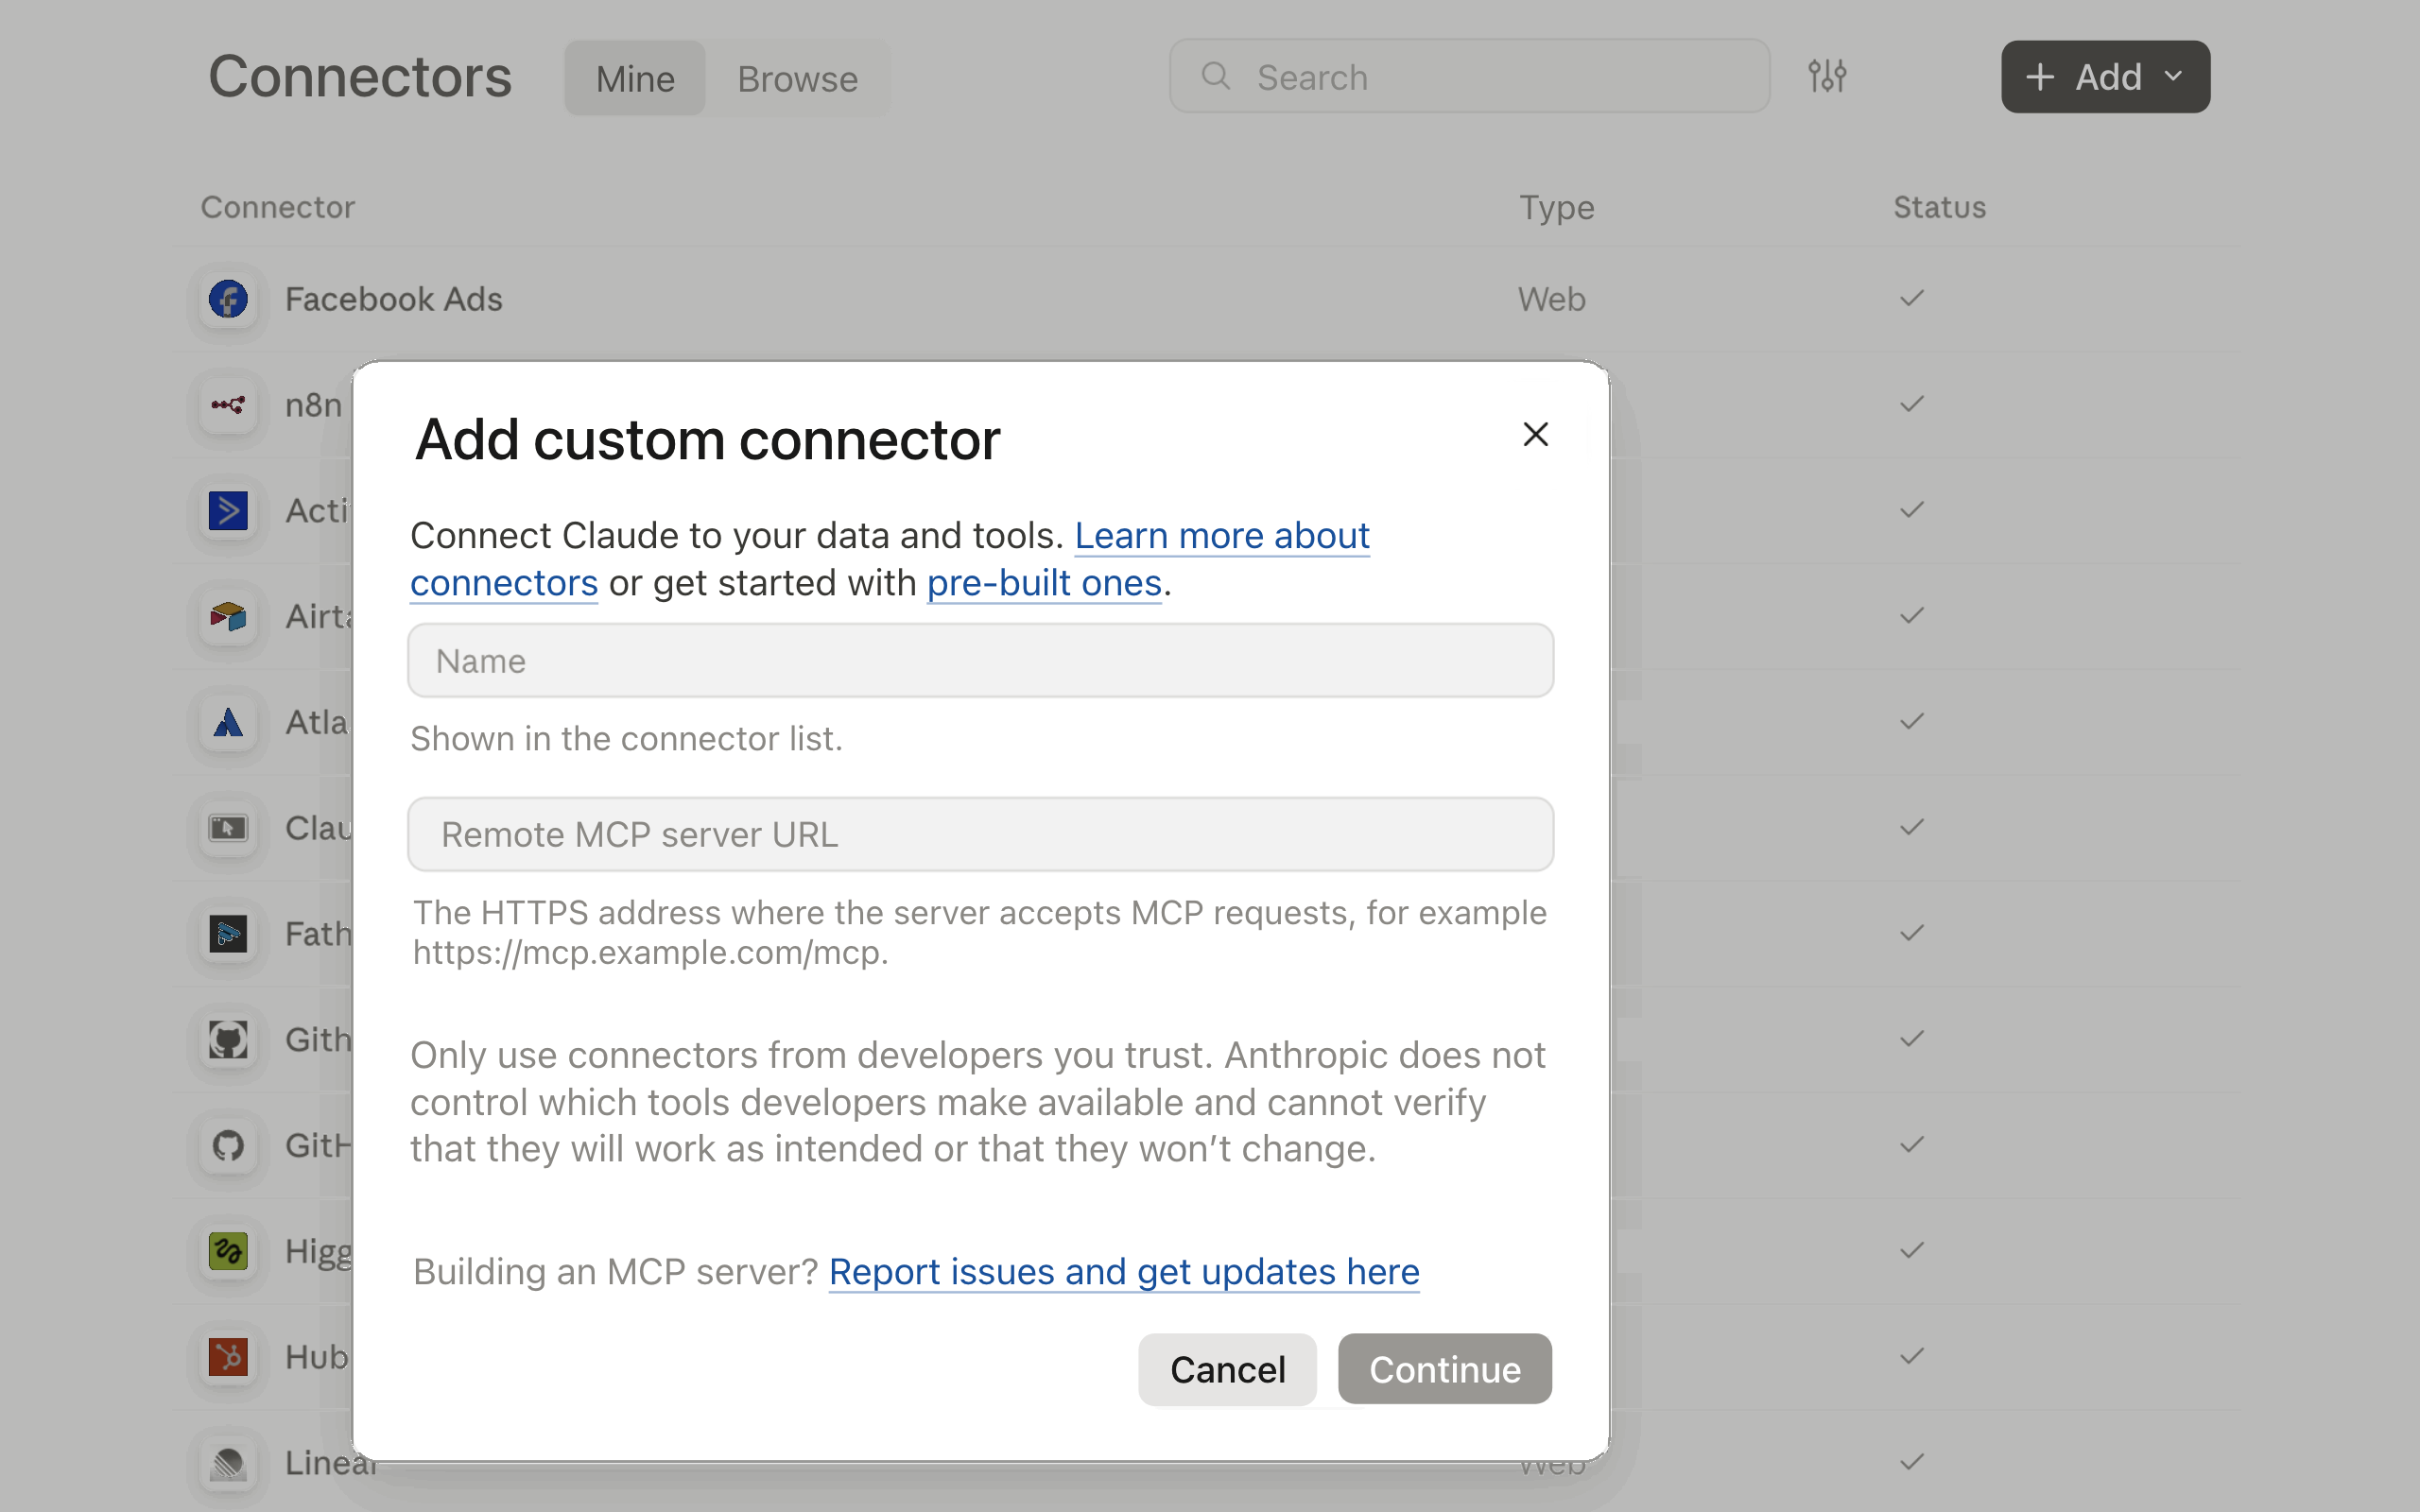This screenshot has height=1512, width=2420.
Task: Click the round GitHub octocat icon
Action: (228, 1145)
